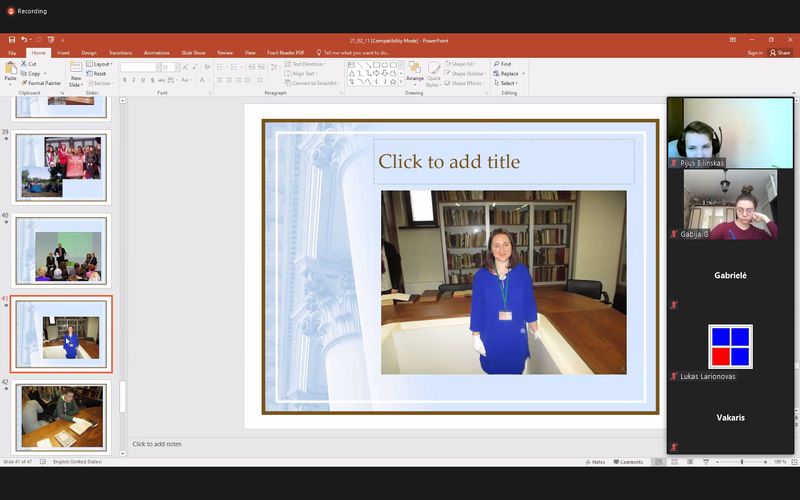Switch to Slide Sorter view icon
This screenshot has height=500, width=800.
pos(676,462)
